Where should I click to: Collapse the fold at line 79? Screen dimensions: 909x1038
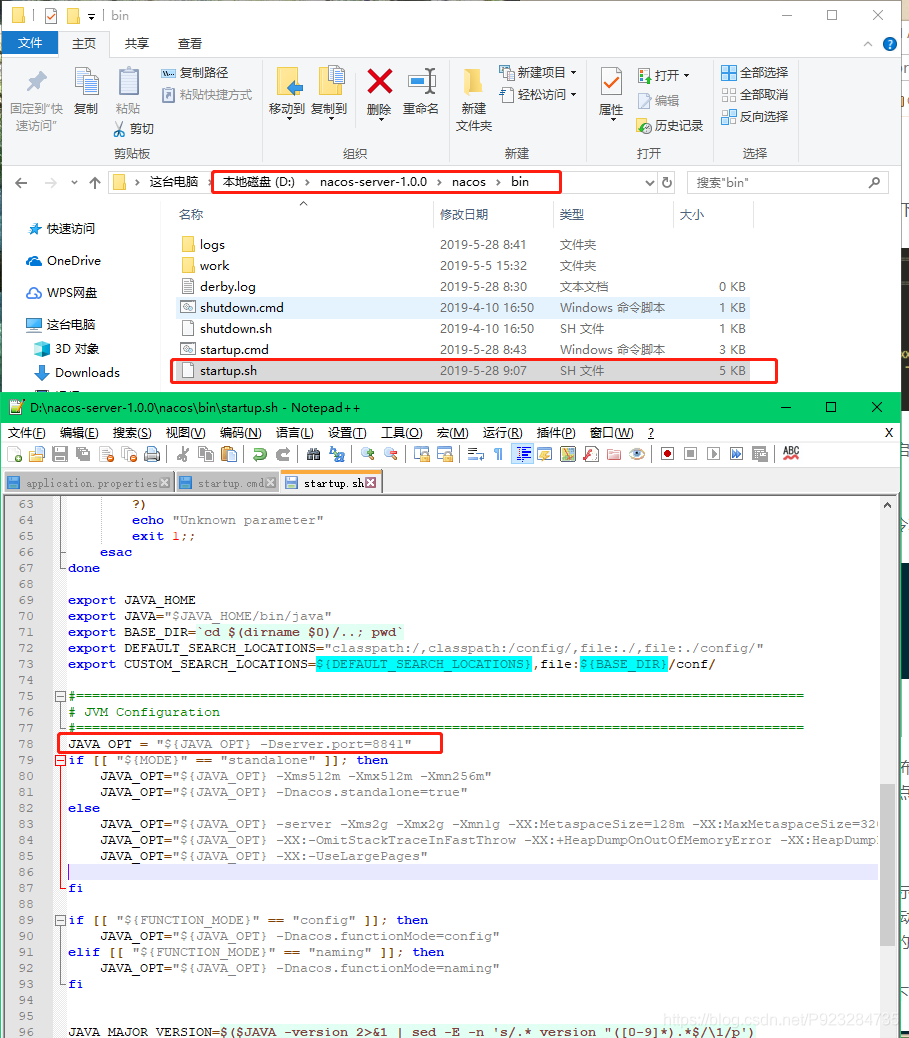pos(60,761)
